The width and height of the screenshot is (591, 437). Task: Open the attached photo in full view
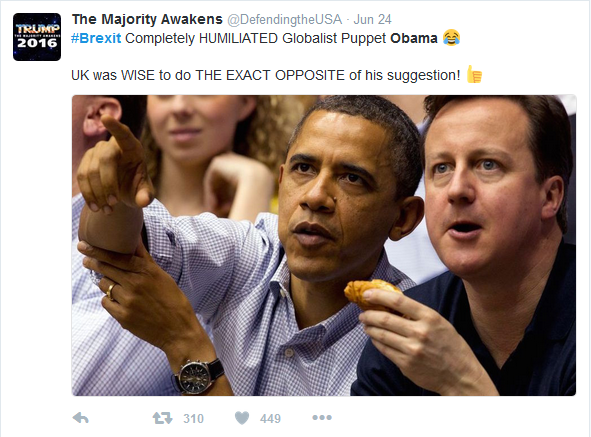(x=324, y=245)
